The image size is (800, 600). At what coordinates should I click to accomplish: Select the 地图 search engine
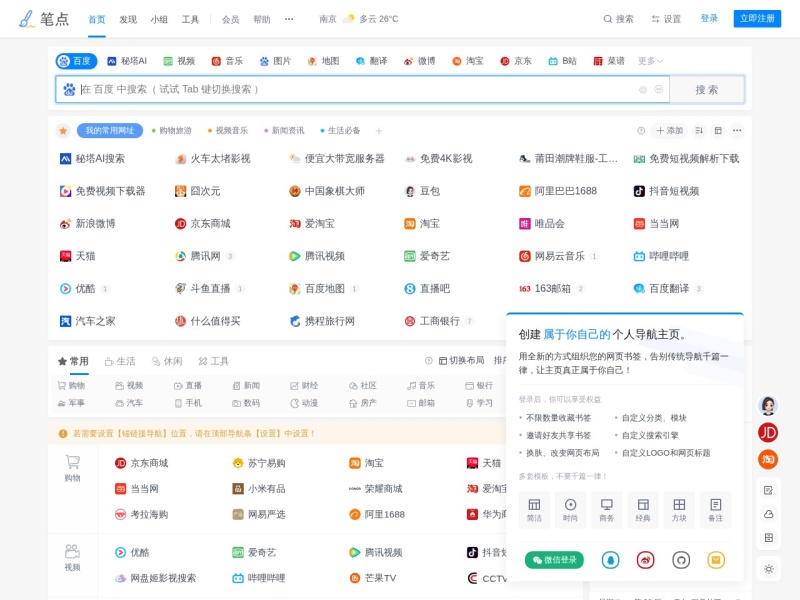click(323, 61)
